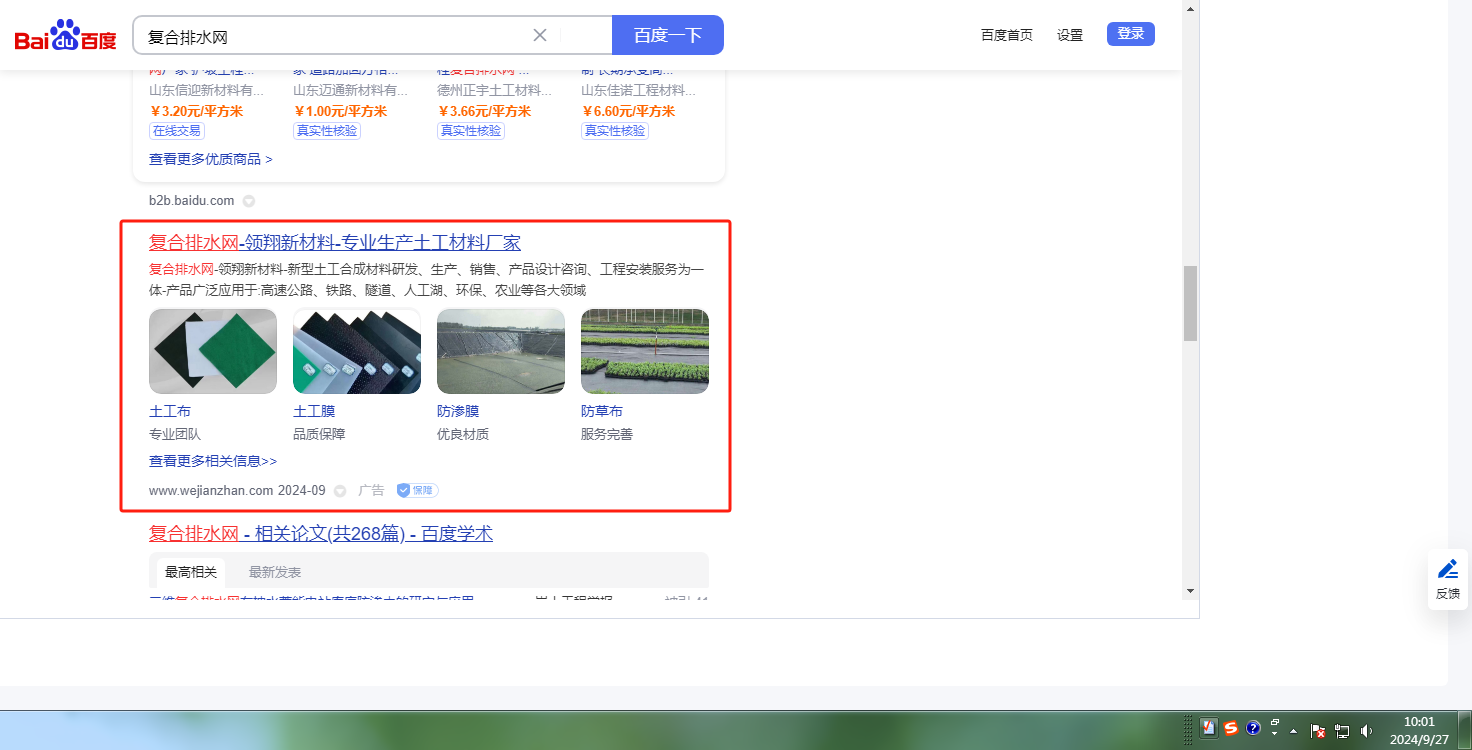This screenshot has height=750, width=1472.
Task: Switch to the 最高相关 tab
Action: (x=191, y=572)
